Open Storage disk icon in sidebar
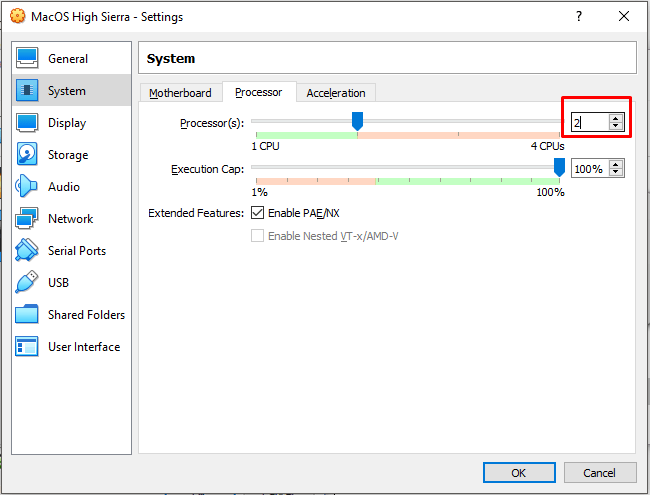 click(x=28, y=155)
